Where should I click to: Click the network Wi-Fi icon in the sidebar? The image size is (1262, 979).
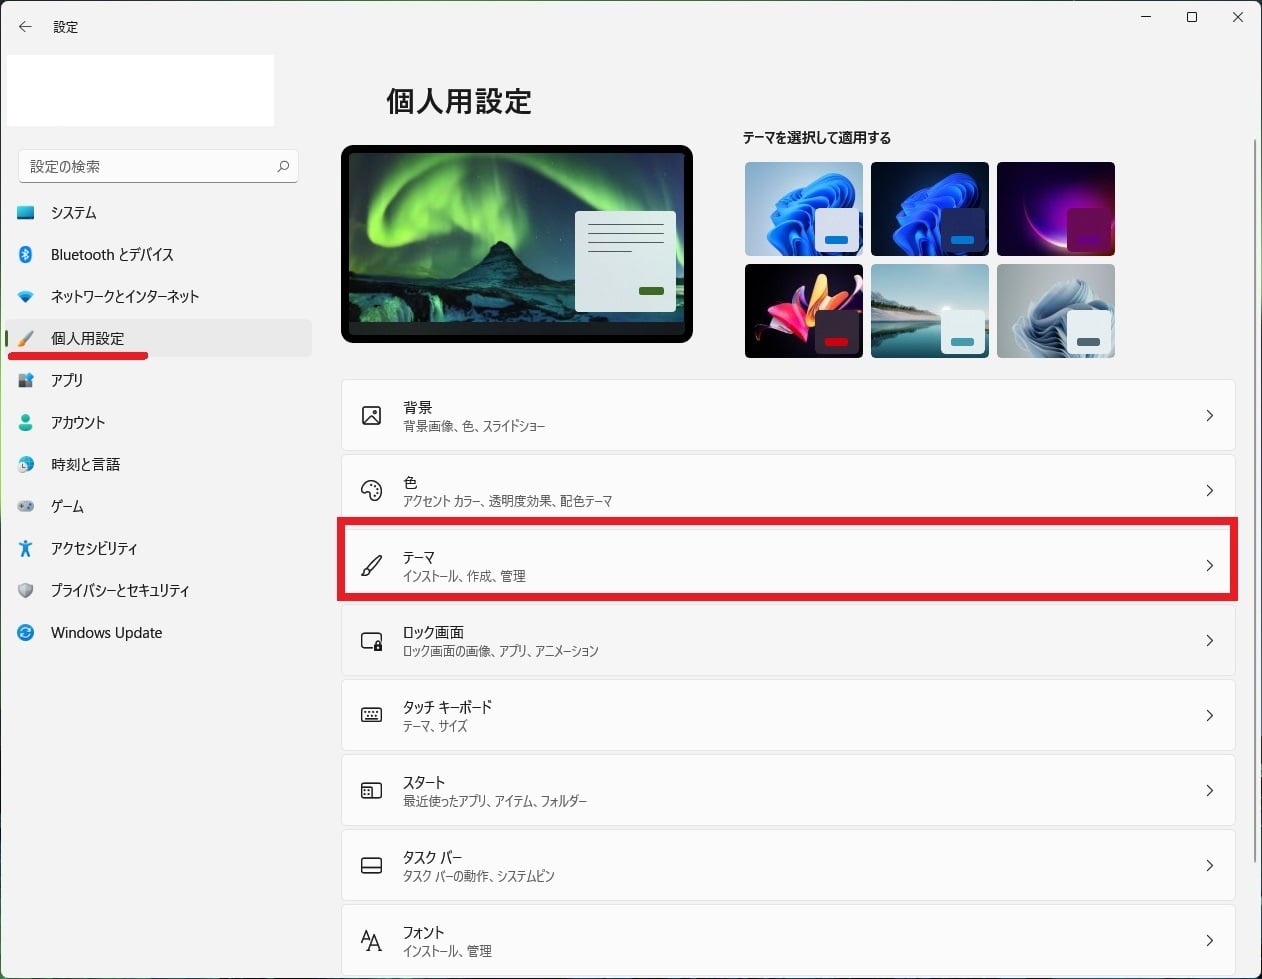[26, 297]
